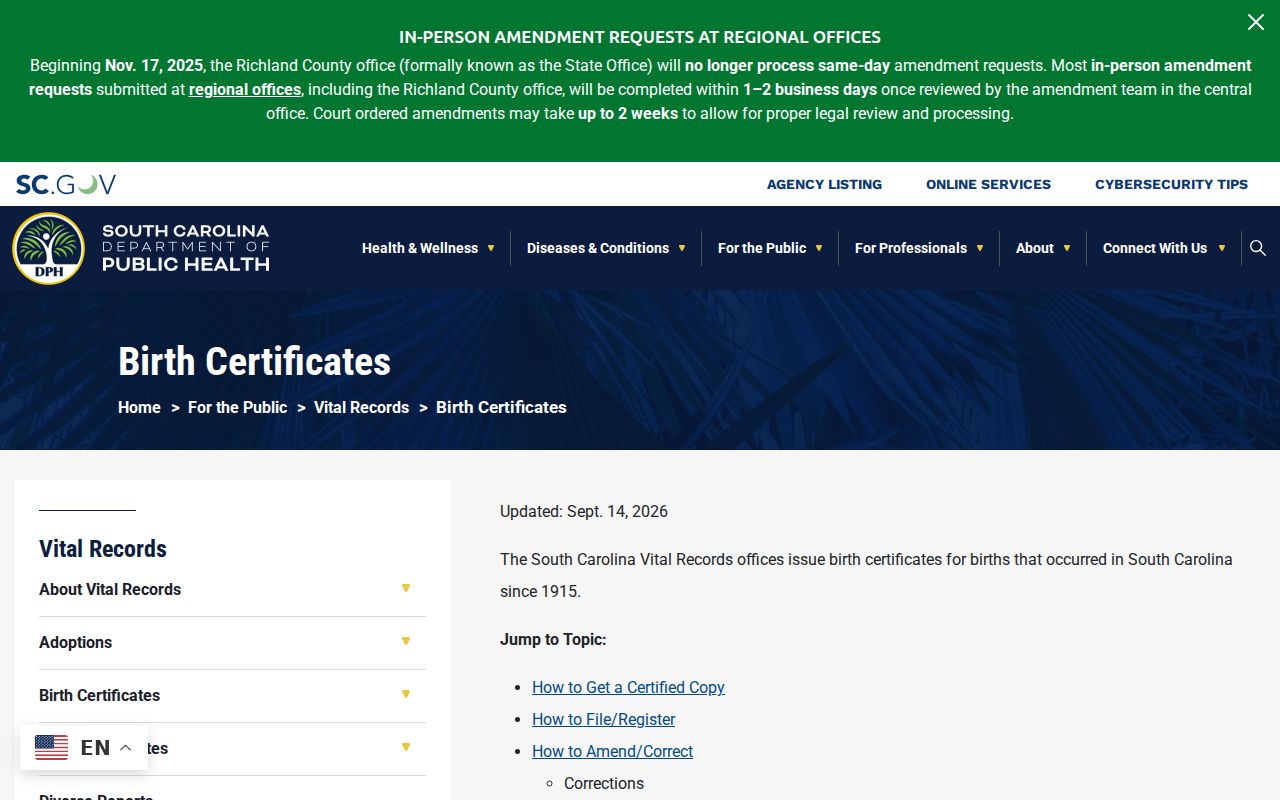Expand the sidebar arrow below Birth Certificates

coord(406,747)
